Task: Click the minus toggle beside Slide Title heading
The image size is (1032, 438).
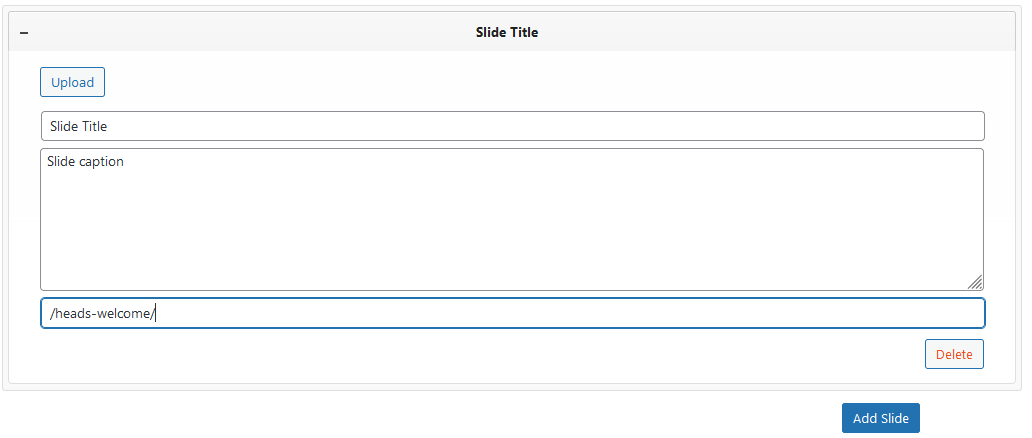Action: click(24, 33)
